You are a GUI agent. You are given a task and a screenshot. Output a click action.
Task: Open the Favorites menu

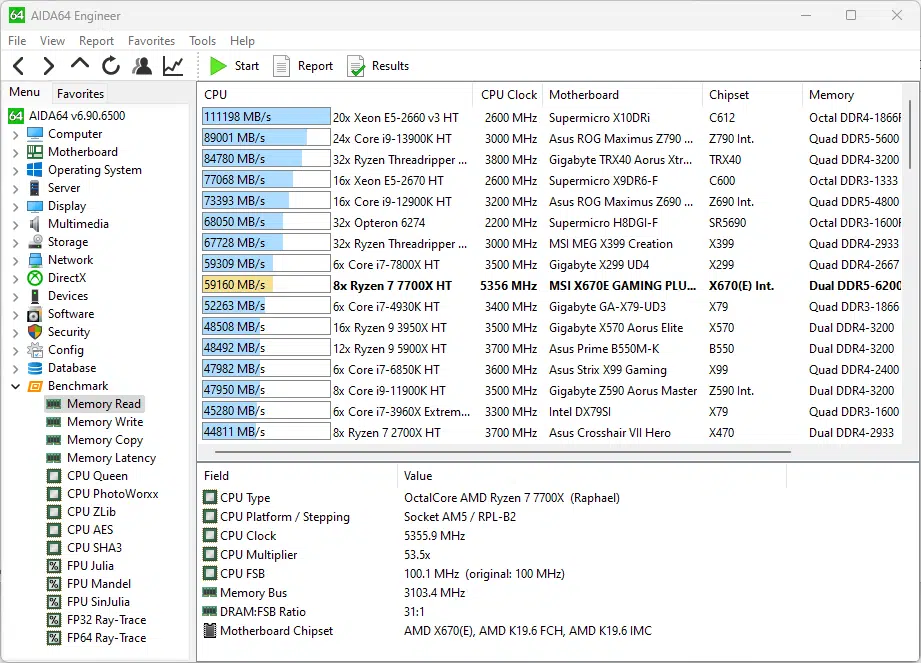[151, 41]
